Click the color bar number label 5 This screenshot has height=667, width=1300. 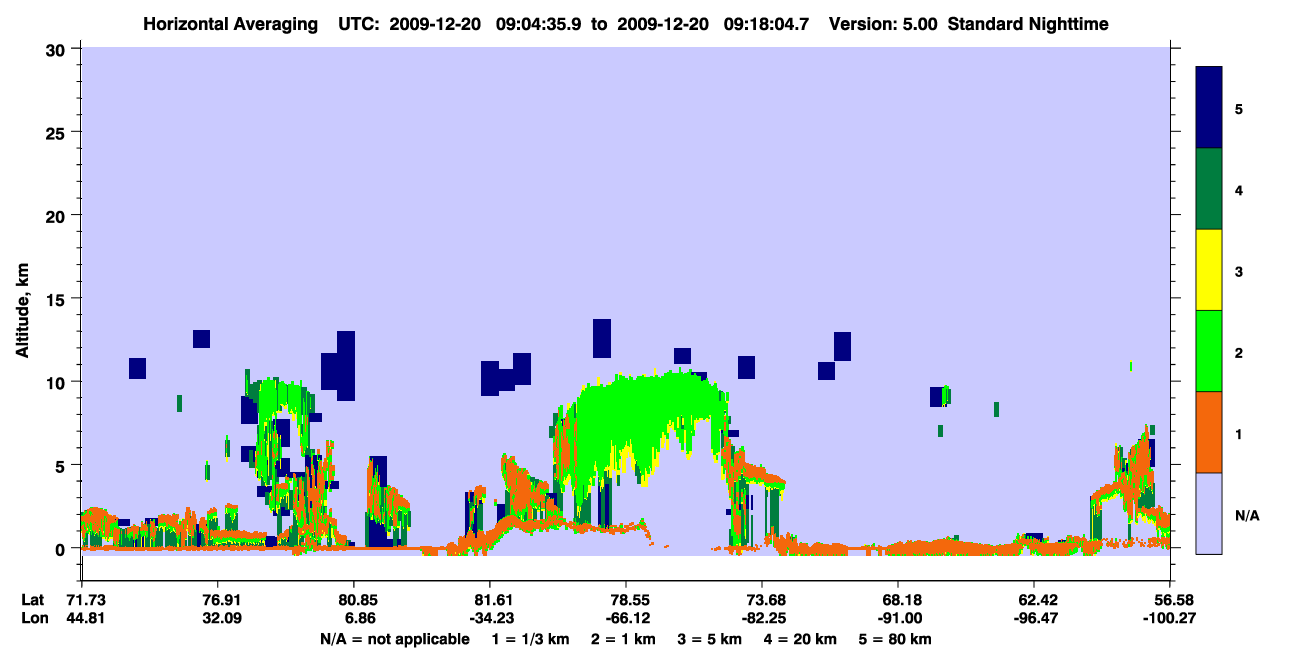pos(1239,108)
